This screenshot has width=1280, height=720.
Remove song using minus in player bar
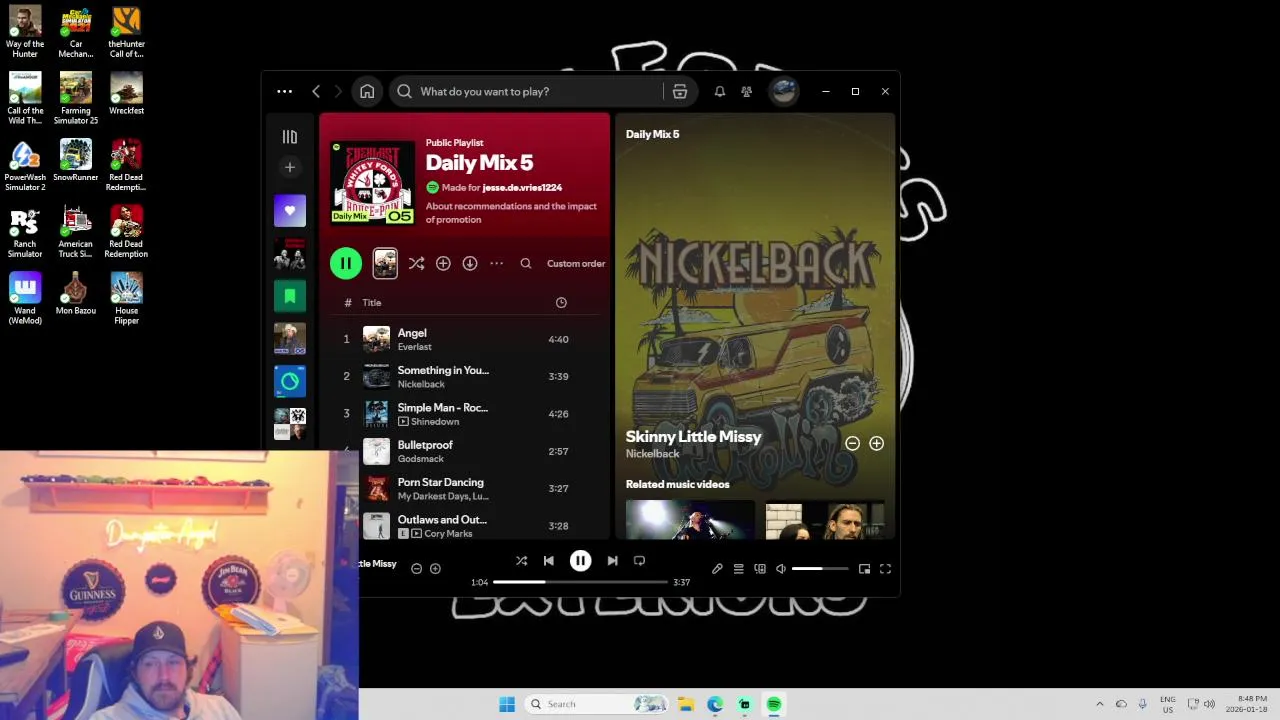point(416,568)
